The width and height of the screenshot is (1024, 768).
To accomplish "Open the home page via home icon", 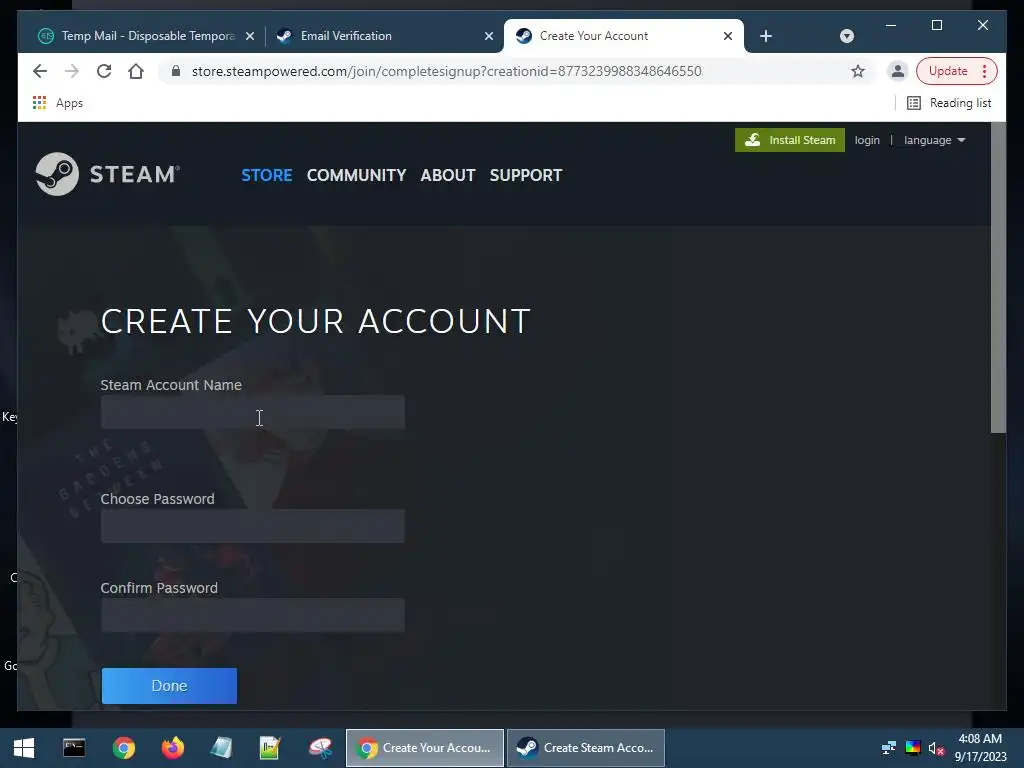I will (136, 71).
